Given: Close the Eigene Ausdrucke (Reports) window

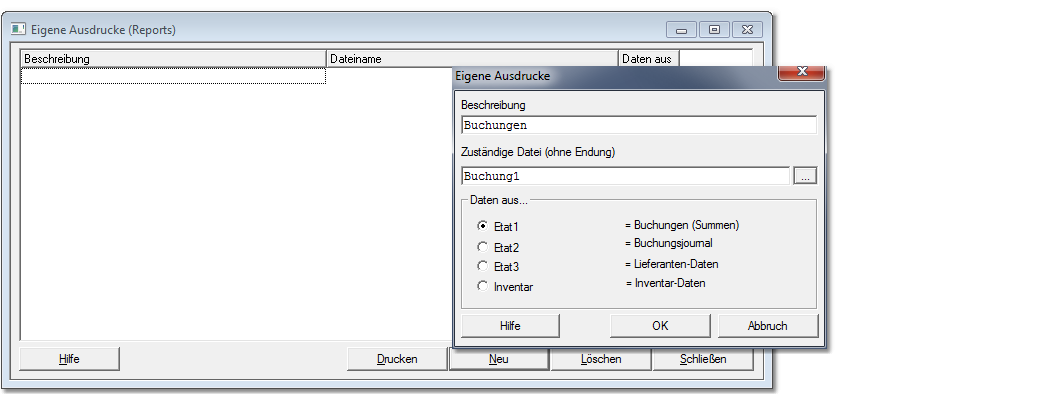Looking at the screenshot, I should coord(746,30).
